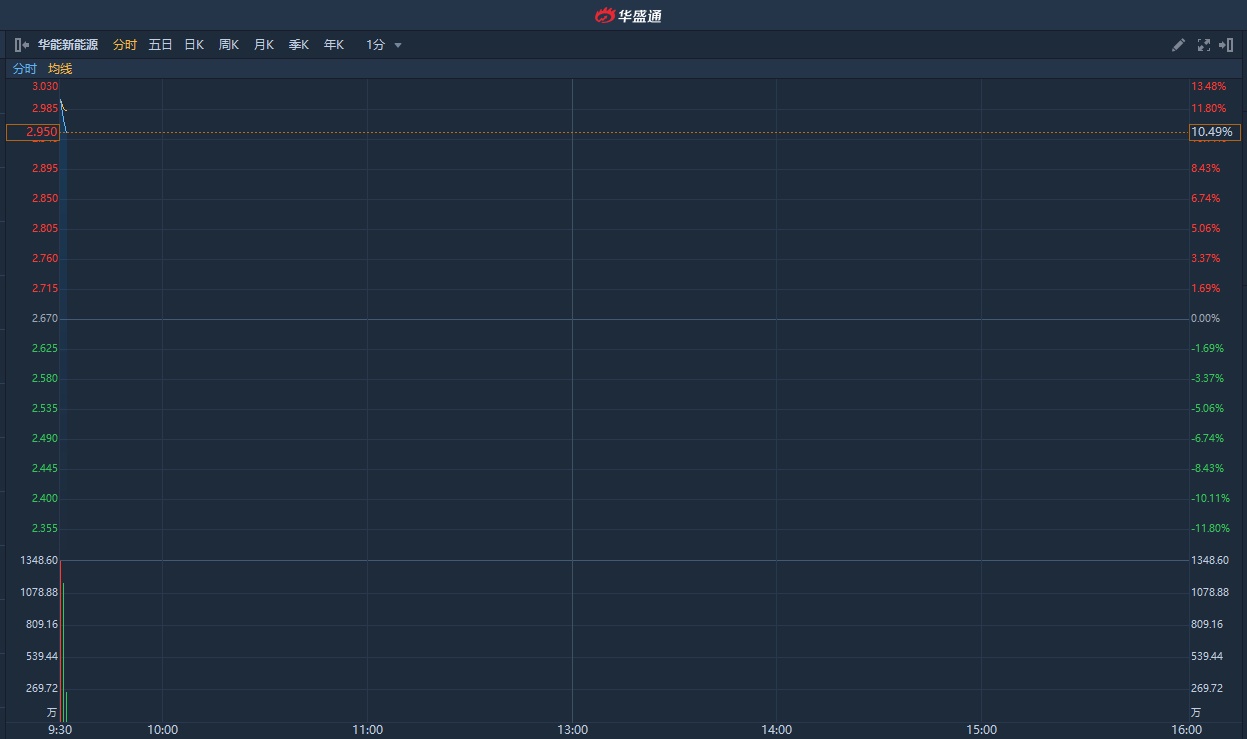Click the 13:00 time axis marker
The width and height of the screenshot is (1247, 739).
tap(572, 730)
